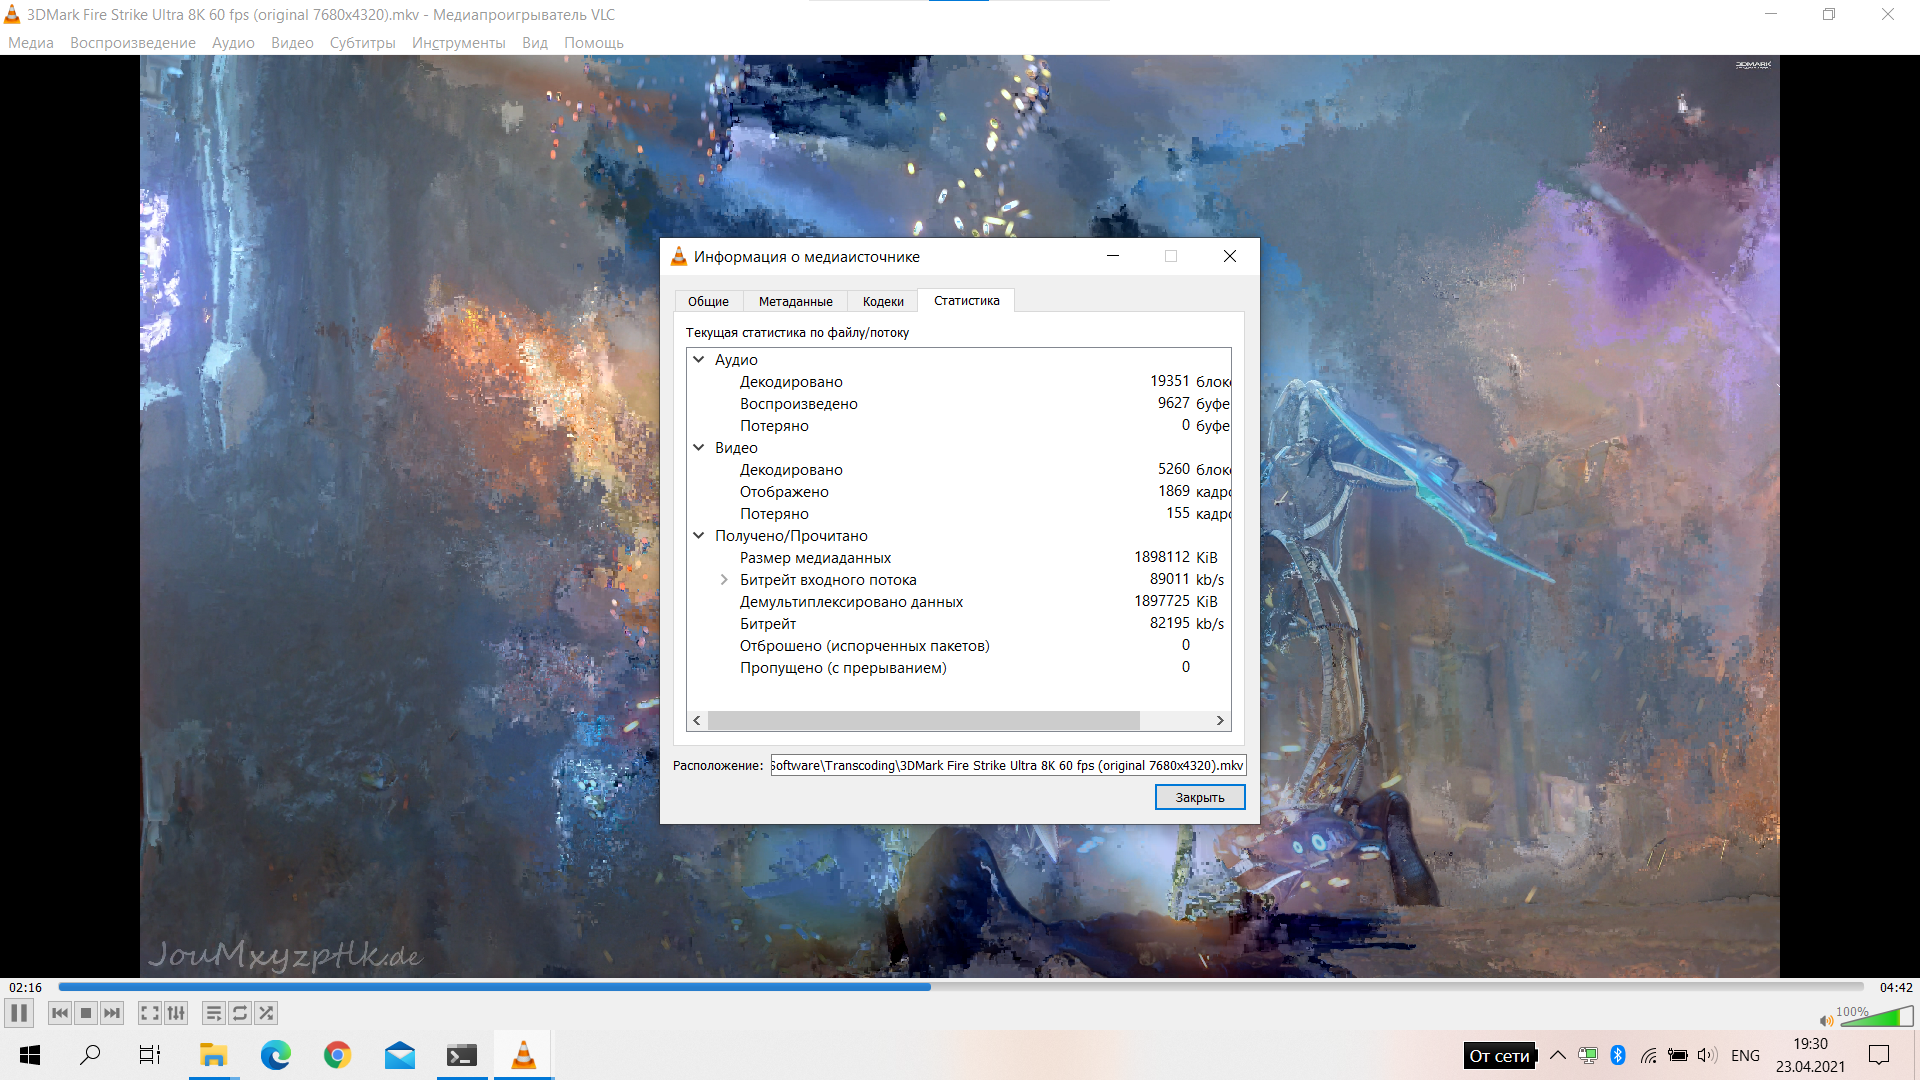Screen dimensions: 1920x1080
Task: Click the statistics scrollbar right arrow
Action: pyautogui.click(x=1220, y=720)
